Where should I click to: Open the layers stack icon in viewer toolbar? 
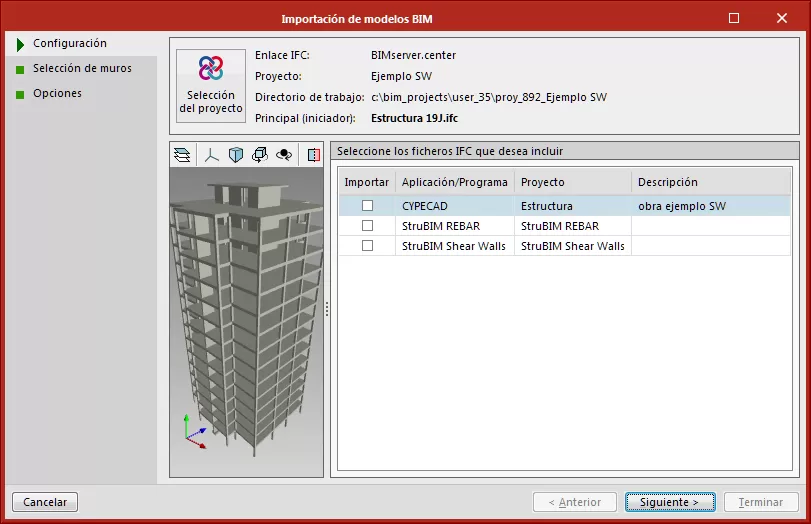pyautogui.click(x=182, y=154)
